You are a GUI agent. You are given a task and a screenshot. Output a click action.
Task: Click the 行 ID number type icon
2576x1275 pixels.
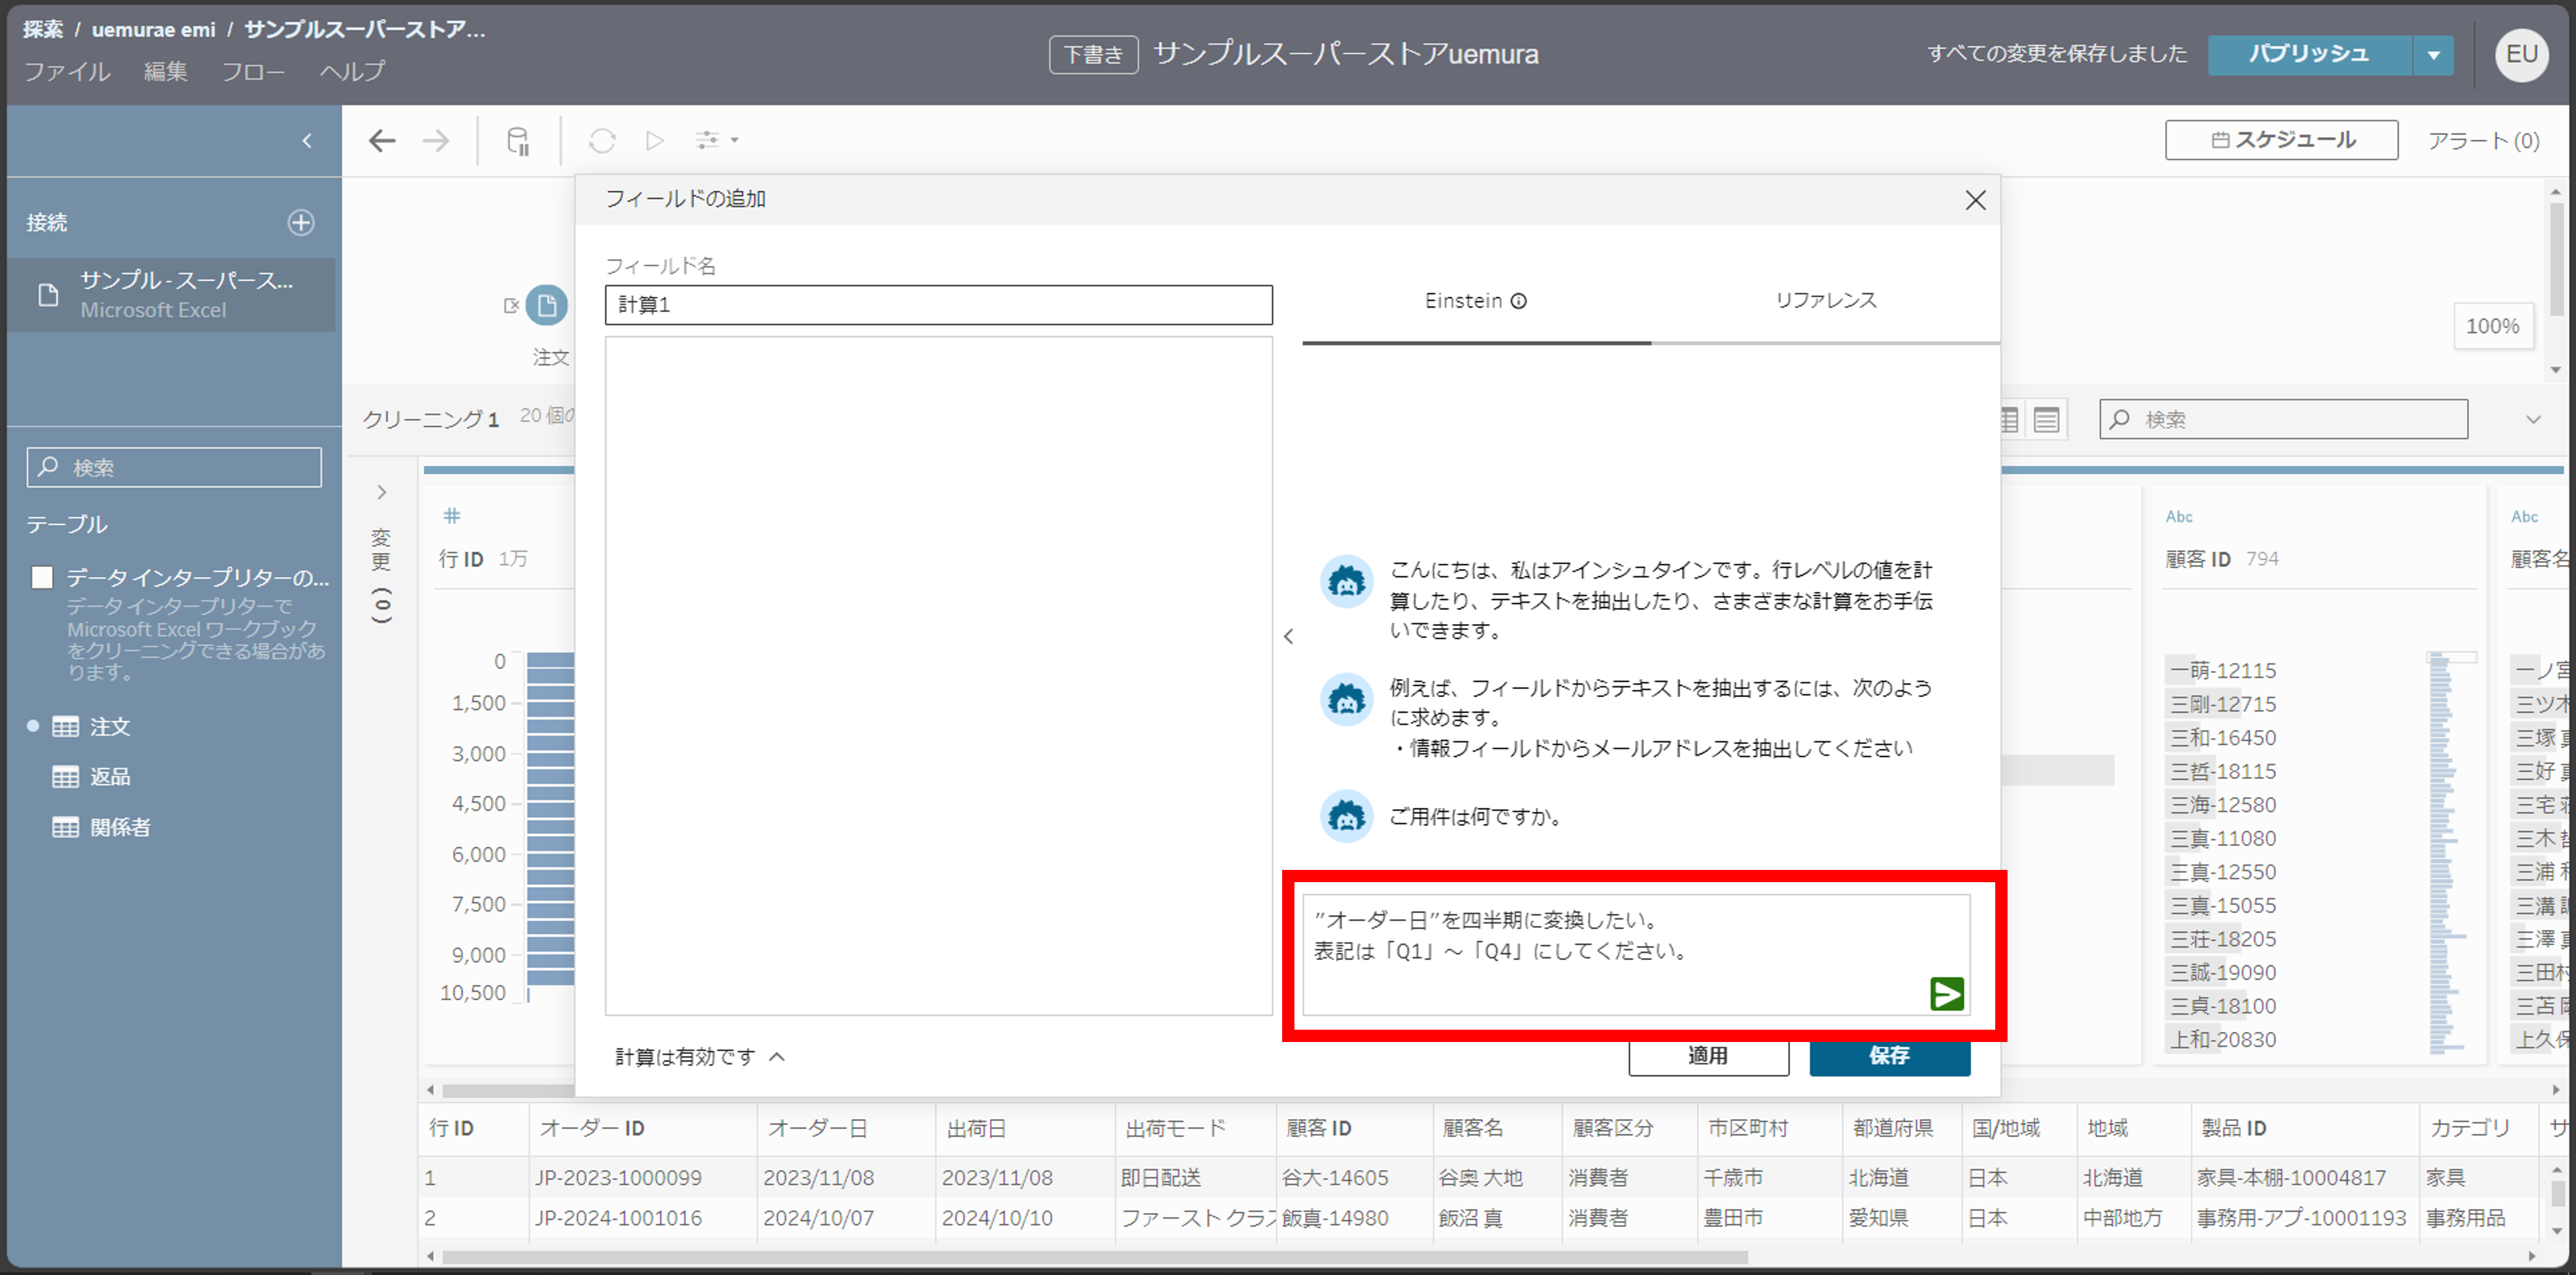click(x=452, y=516)
